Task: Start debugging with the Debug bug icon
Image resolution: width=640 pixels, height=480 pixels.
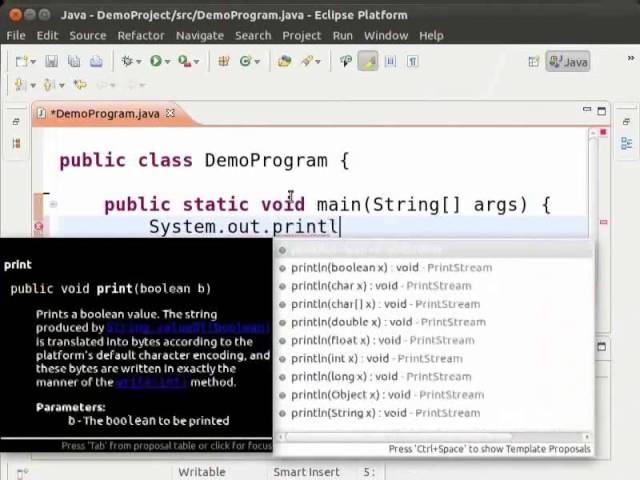Action: (x=127, y=61)
